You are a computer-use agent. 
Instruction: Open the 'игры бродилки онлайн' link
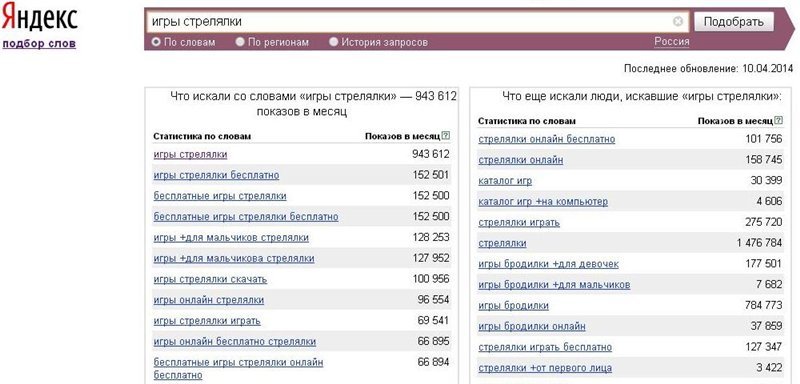point(532,326)
